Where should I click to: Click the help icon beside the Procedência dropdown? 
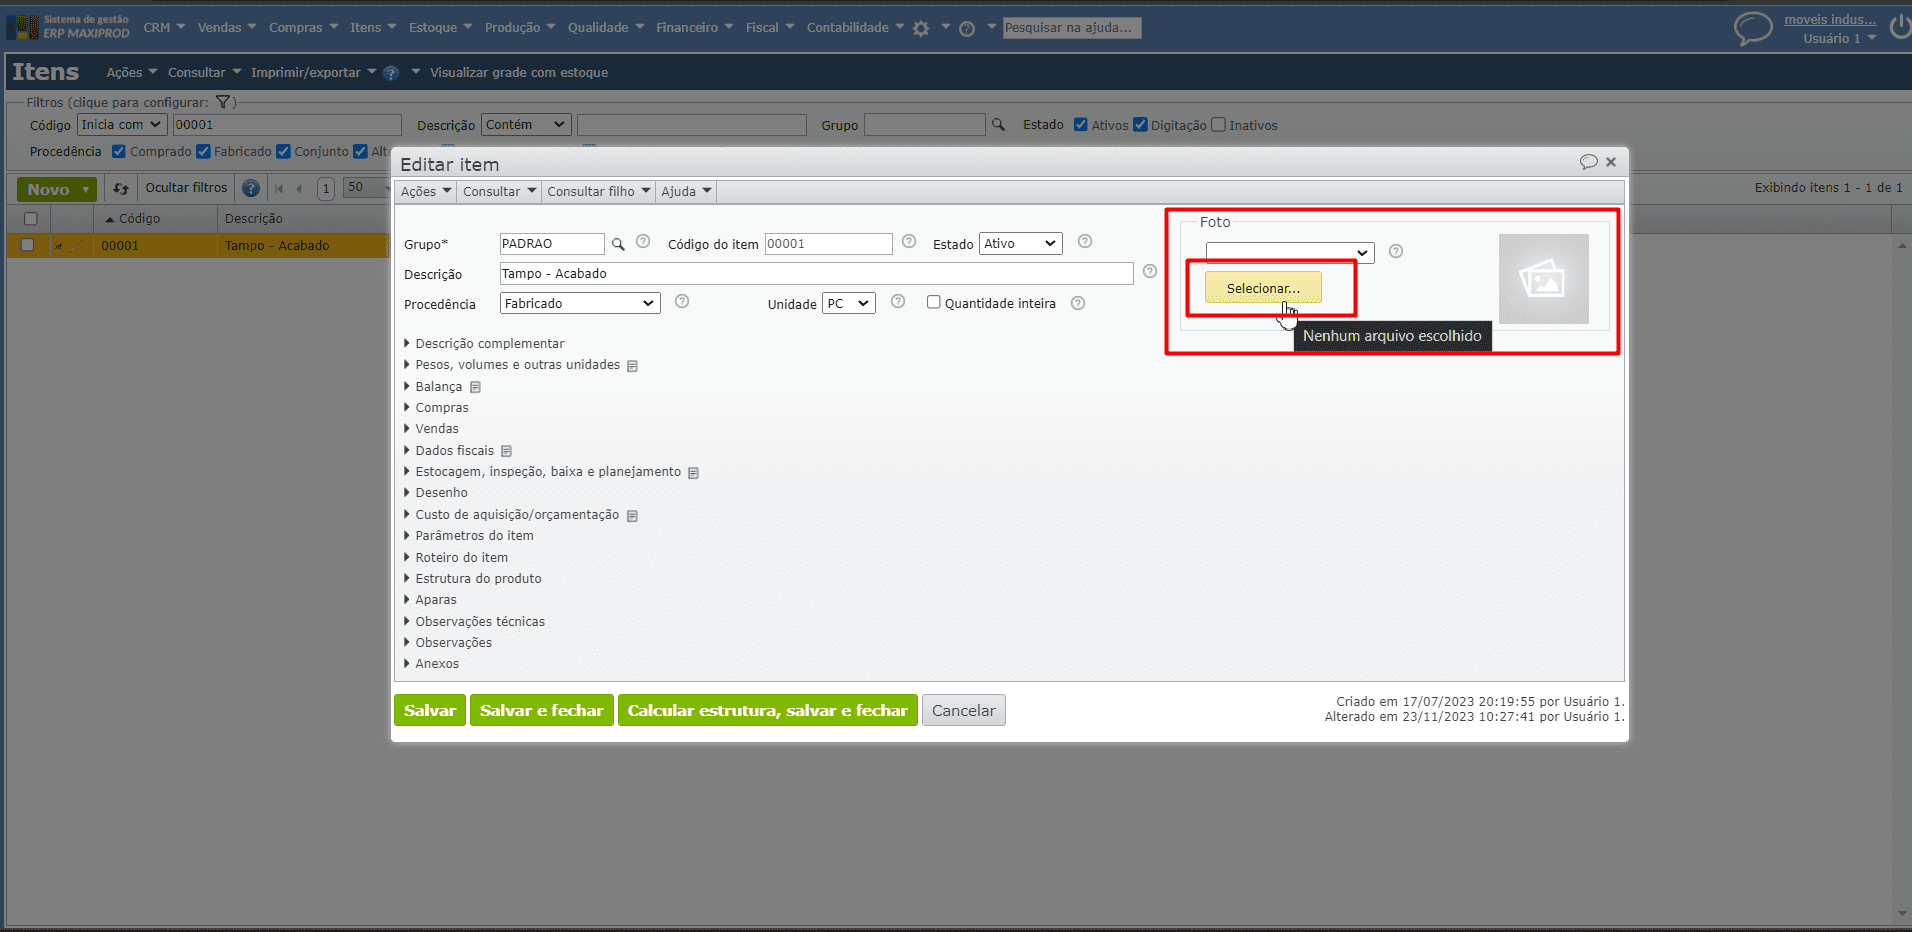point(682,302)
